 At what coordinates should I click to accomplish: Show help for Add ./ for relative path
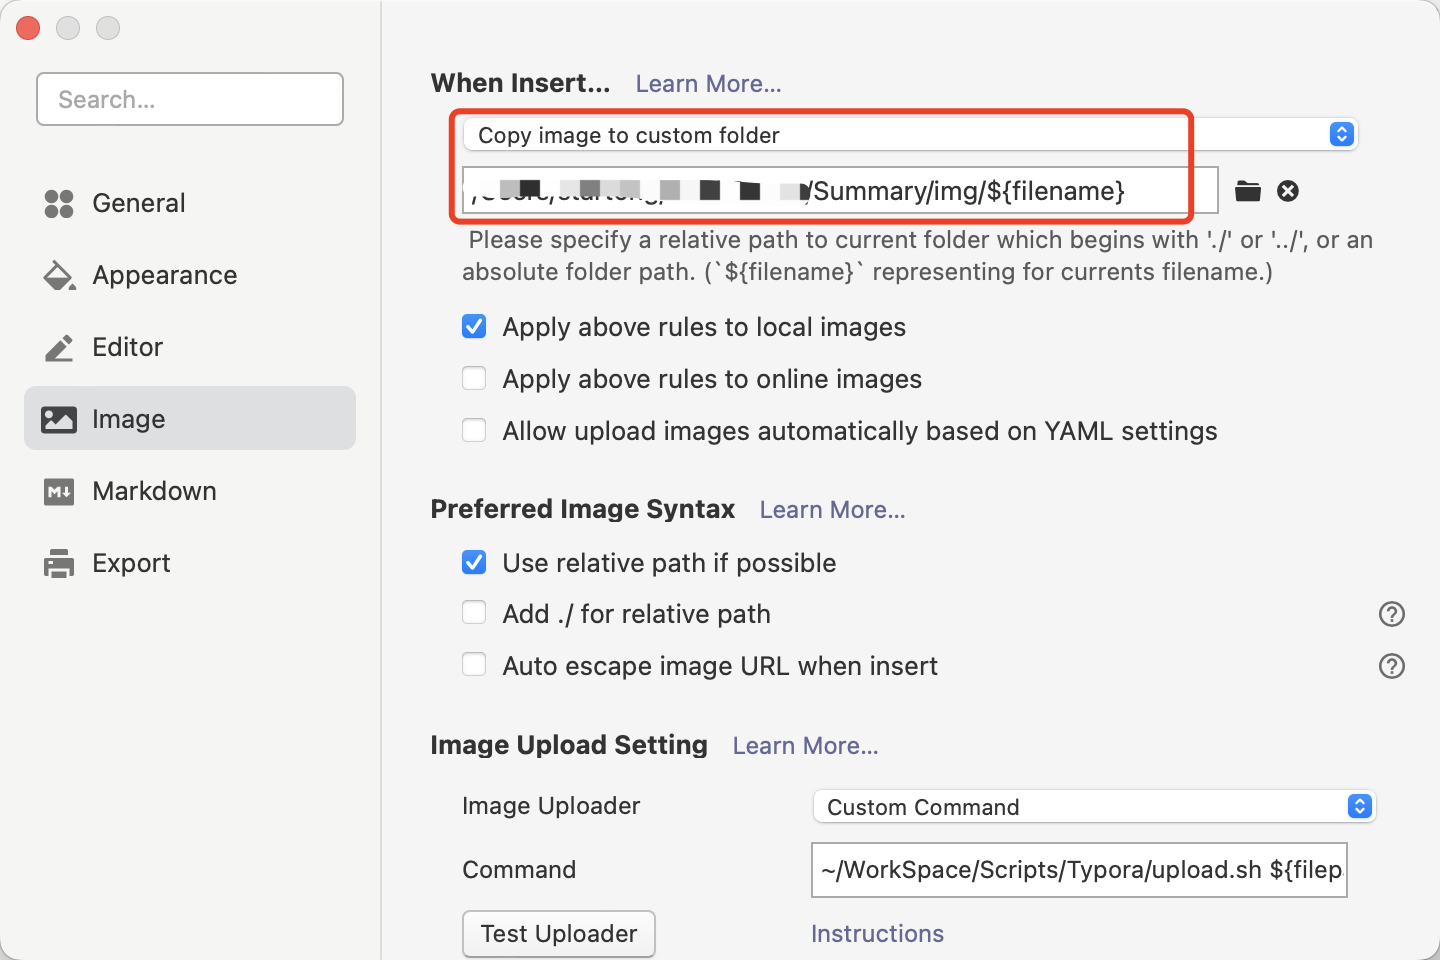click(x=1392, y=614)
